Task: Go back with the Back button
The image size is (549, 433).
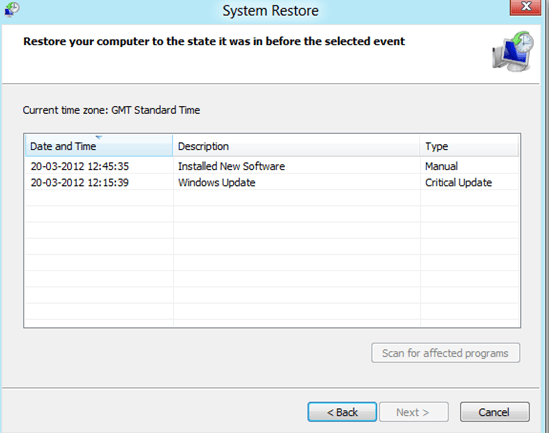Action: (342, 412)
